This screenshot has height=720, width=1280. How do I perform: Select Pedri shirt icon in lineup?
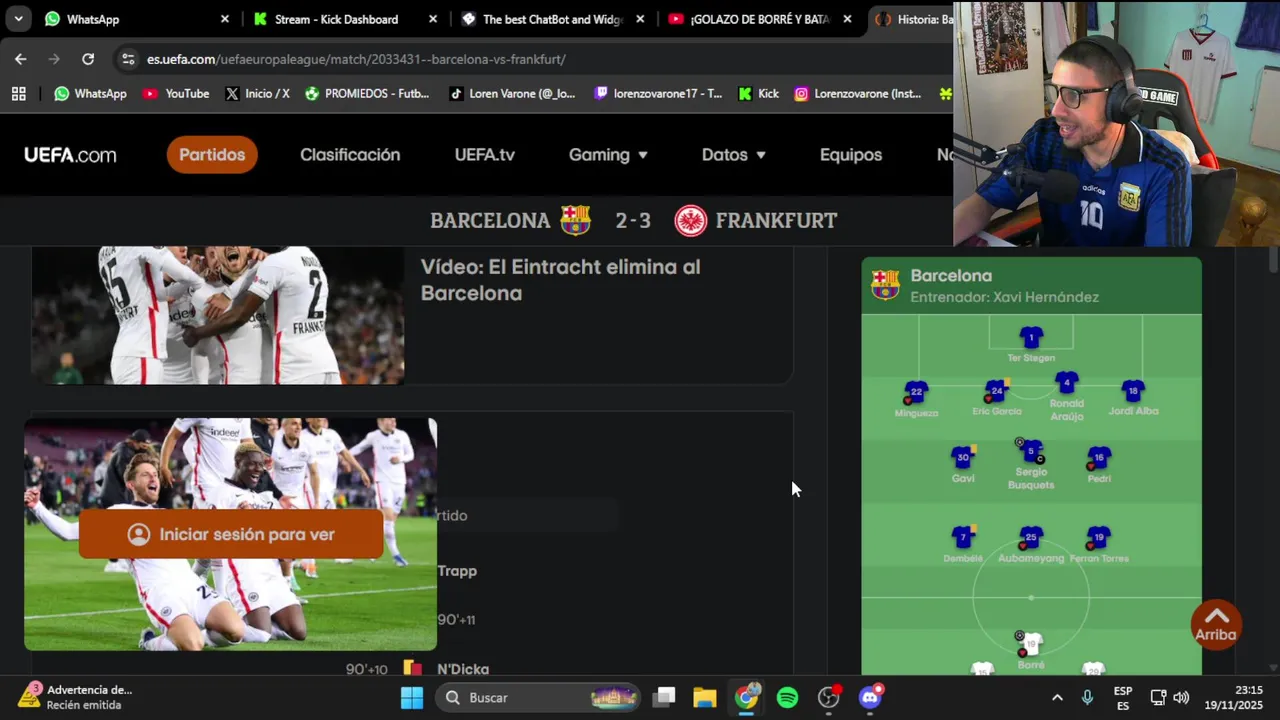(1099, 458)
